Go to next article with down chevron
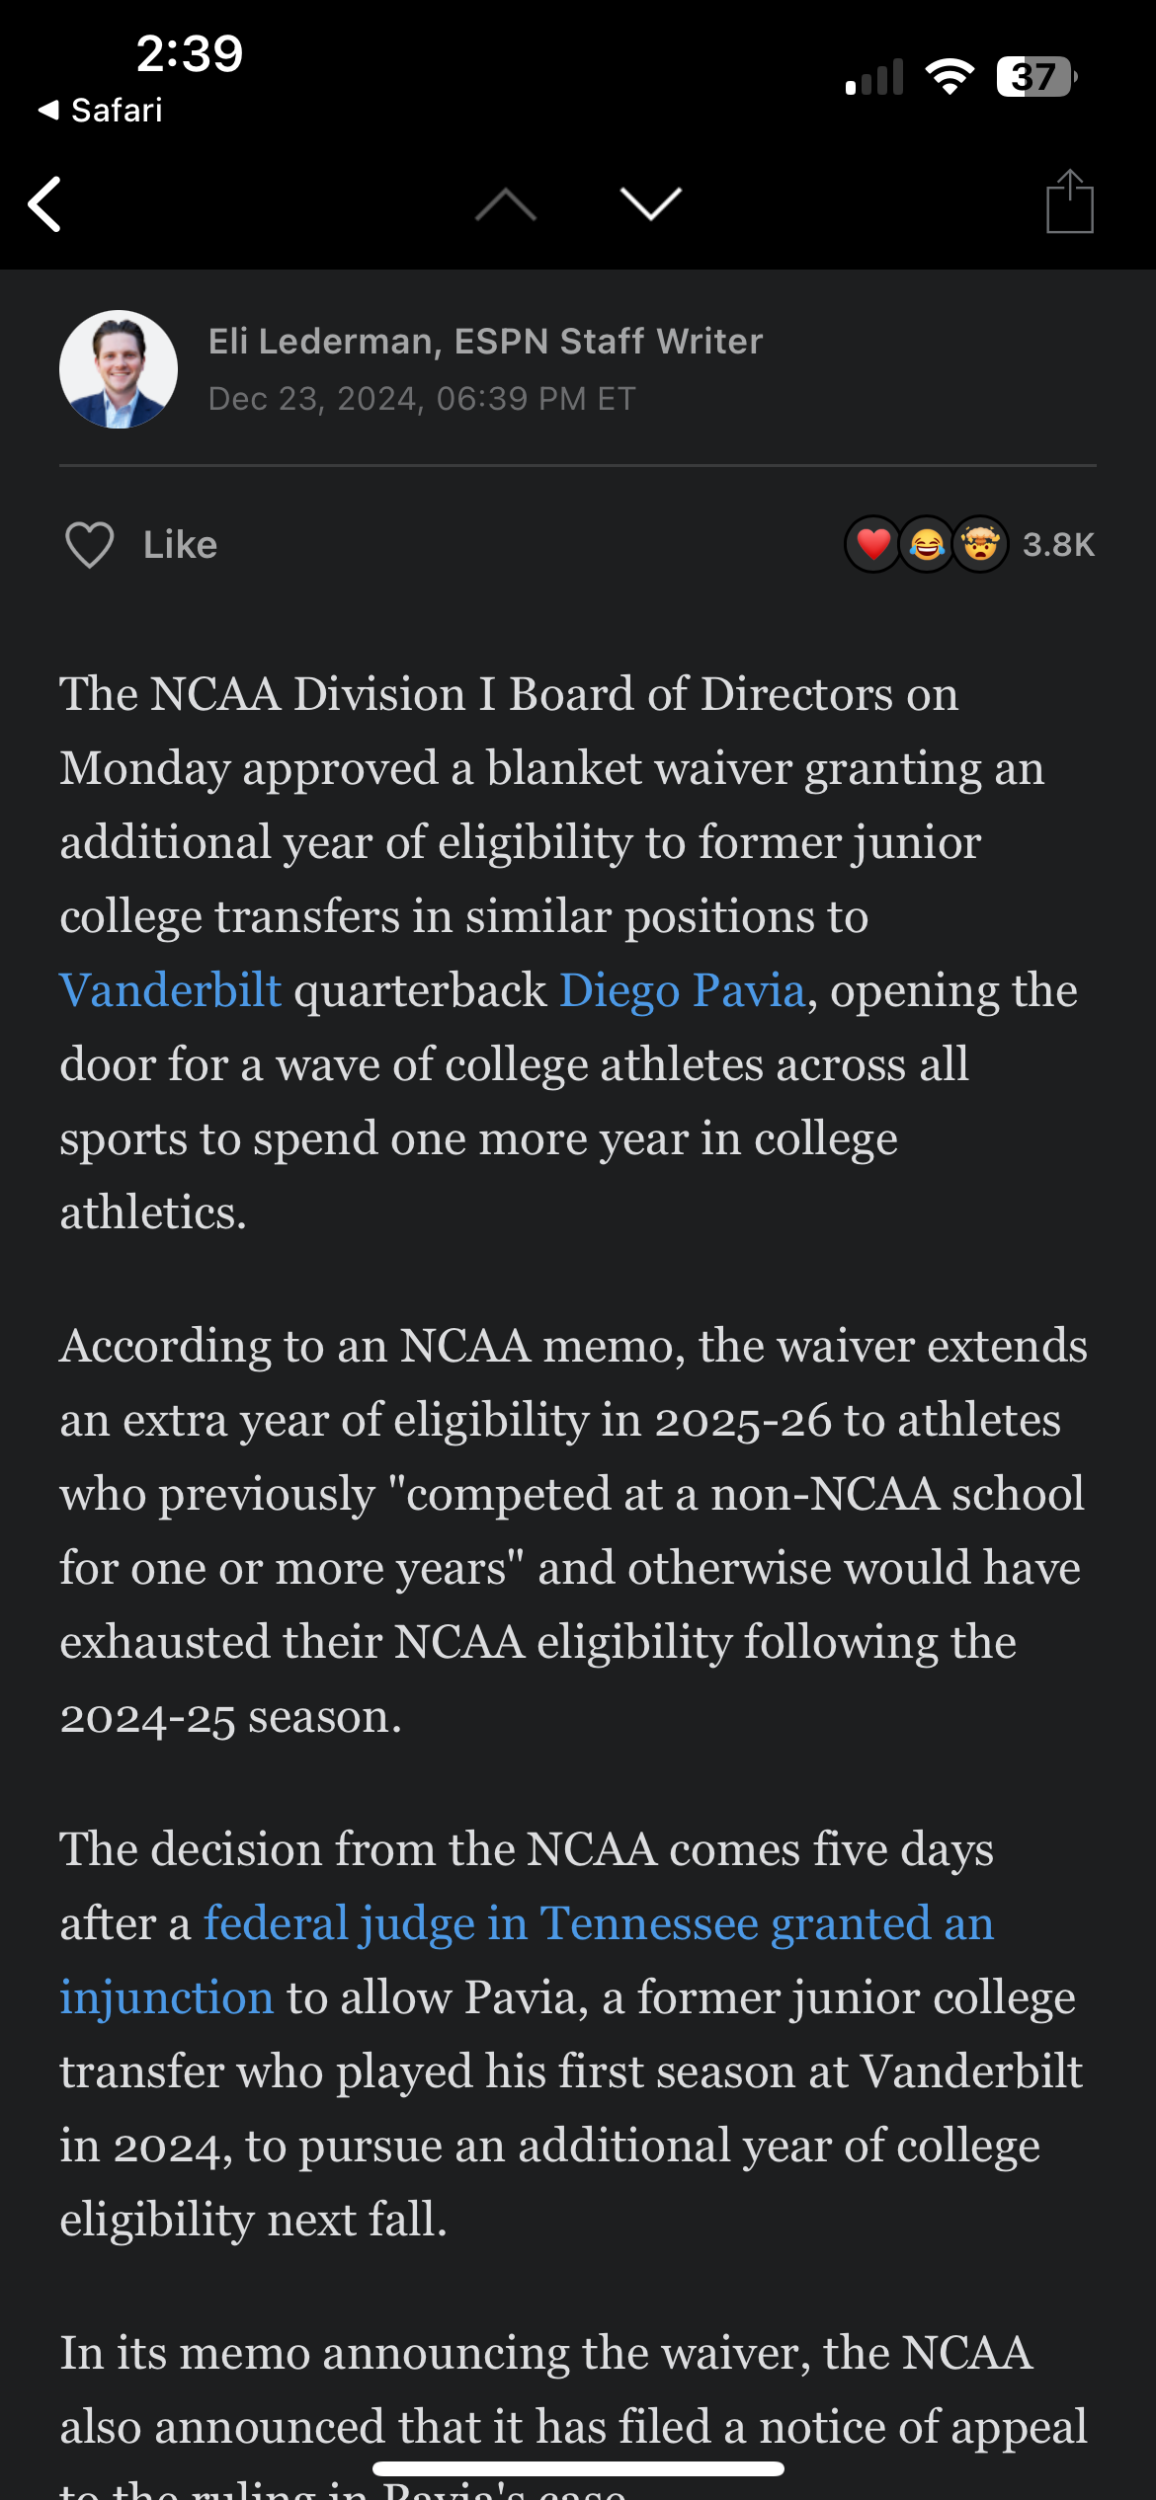This screenshot has height=2500, width=1156. 651,204
